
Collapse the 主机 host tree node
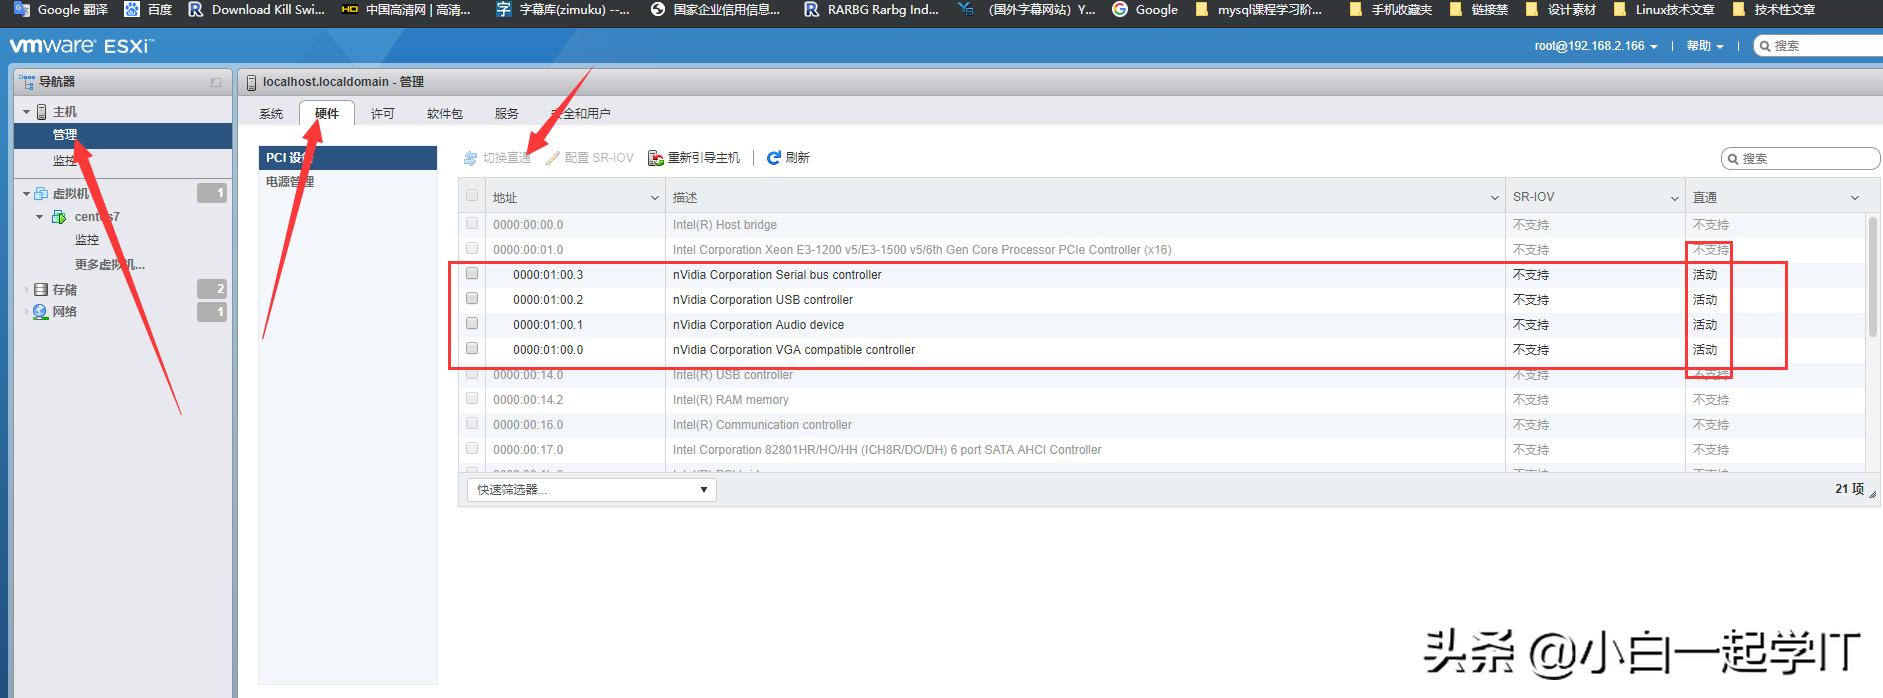pos(27,112)
